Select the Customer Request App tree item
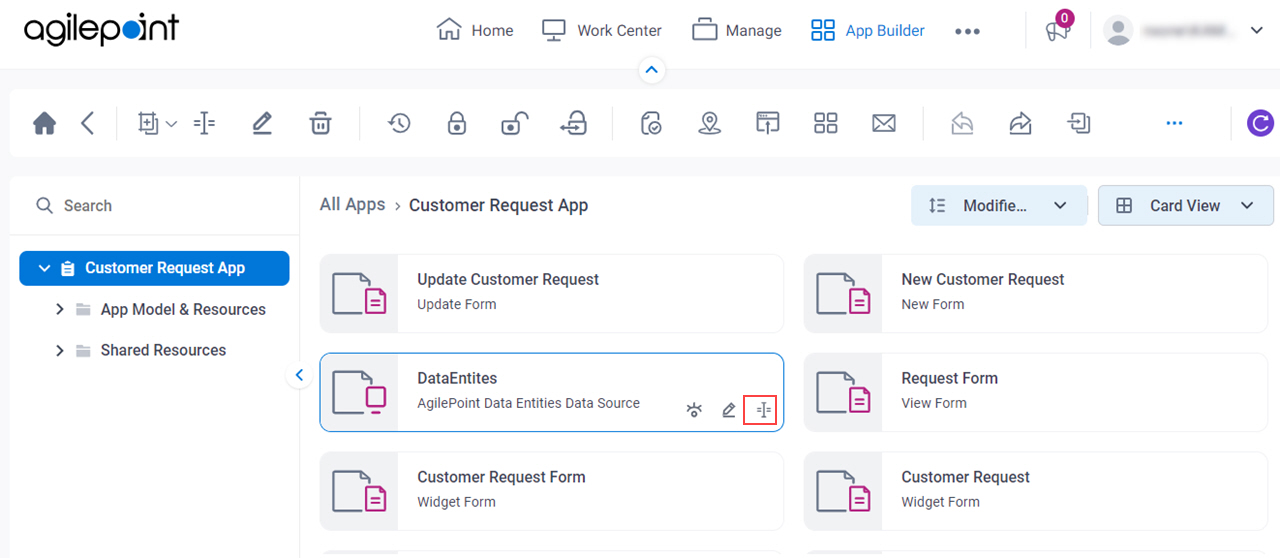The image size is (1280, 558). [154, 268]
